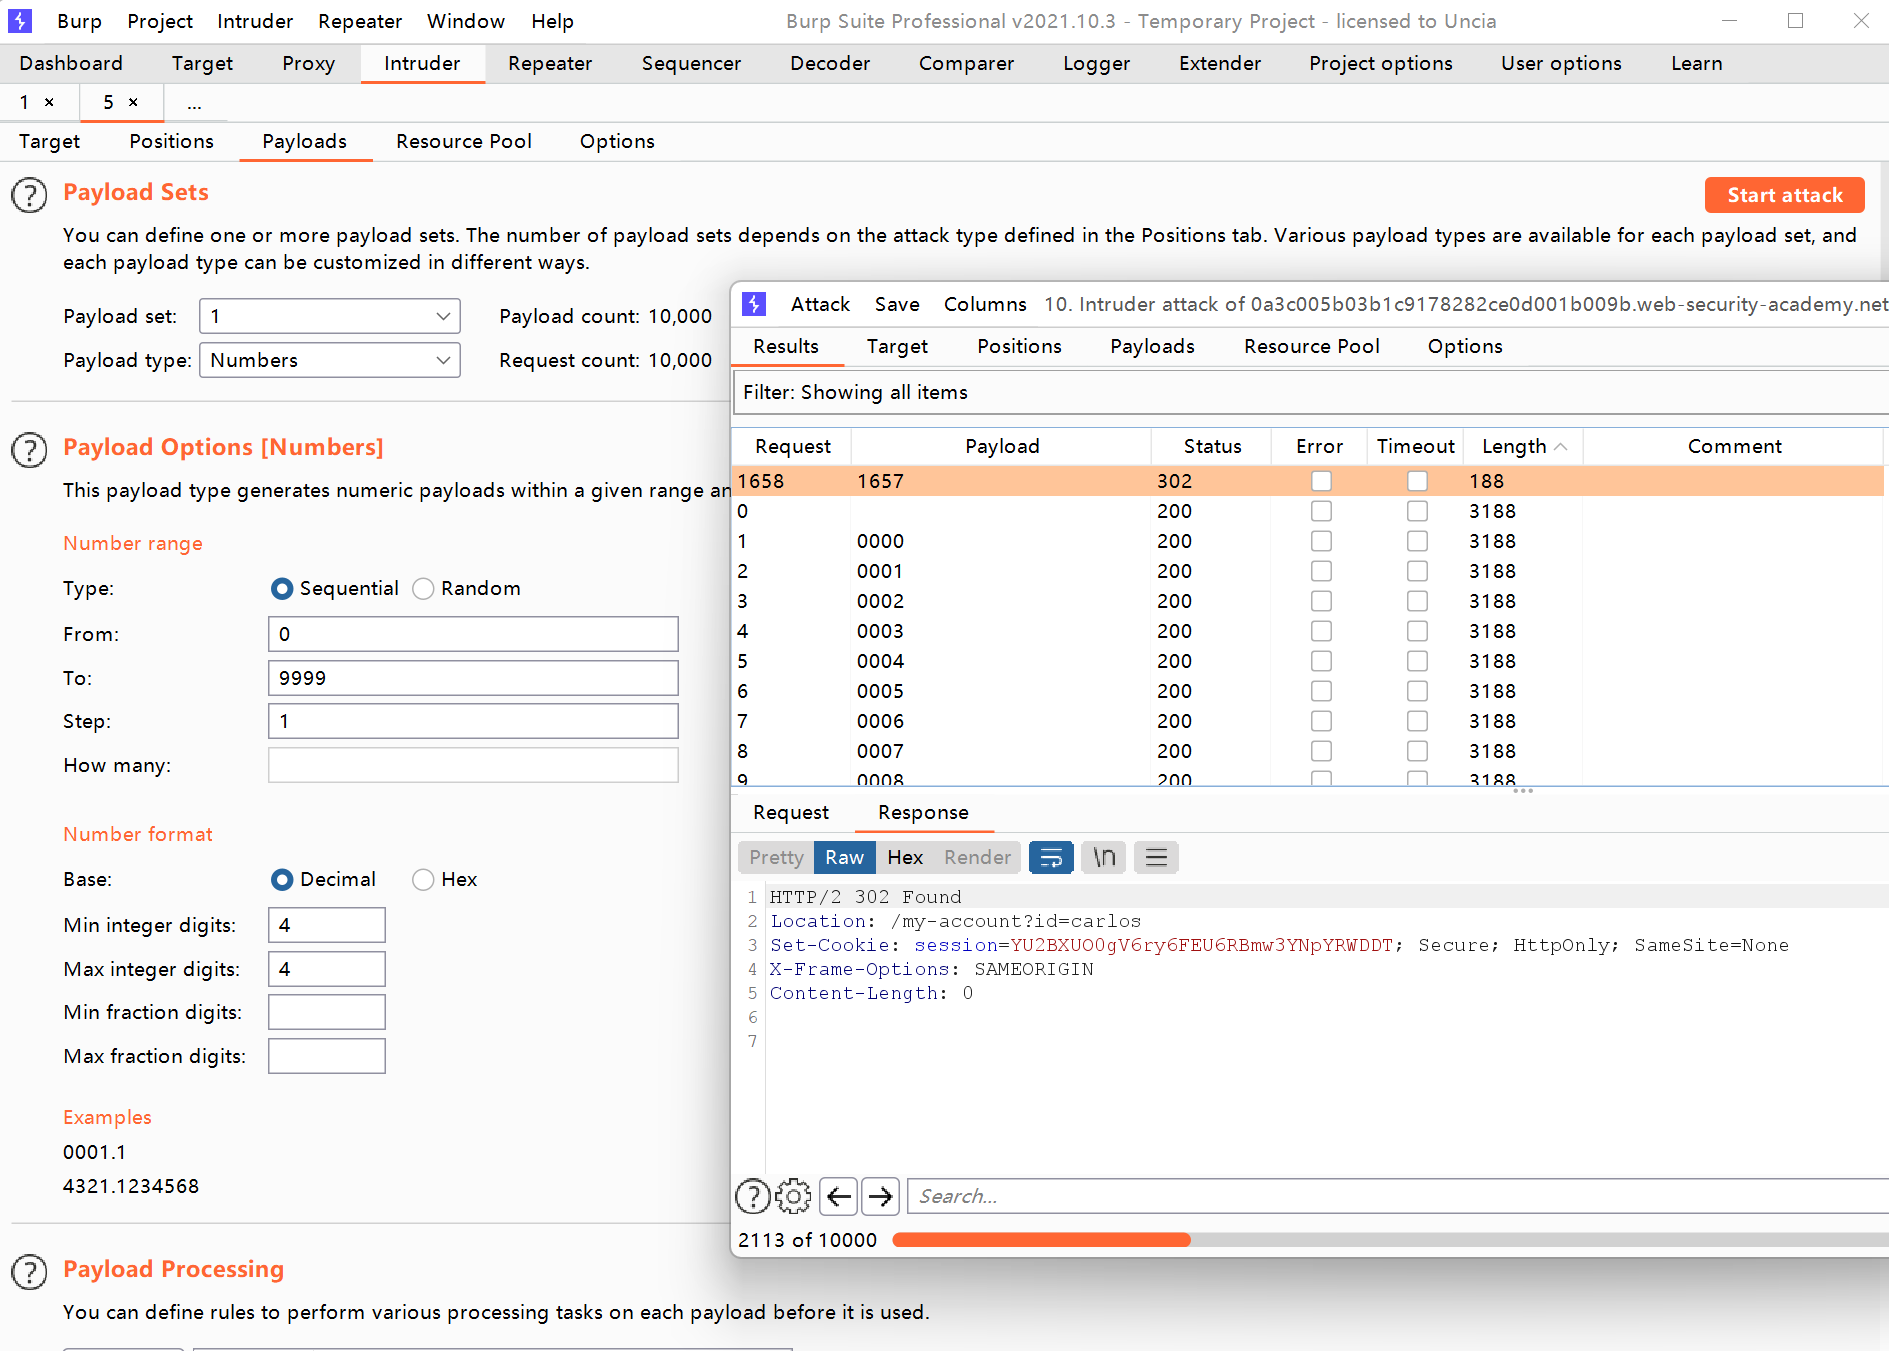Open the Burp menu
The height and width of the screenshot is (1351, 1889).
point(79,21)
